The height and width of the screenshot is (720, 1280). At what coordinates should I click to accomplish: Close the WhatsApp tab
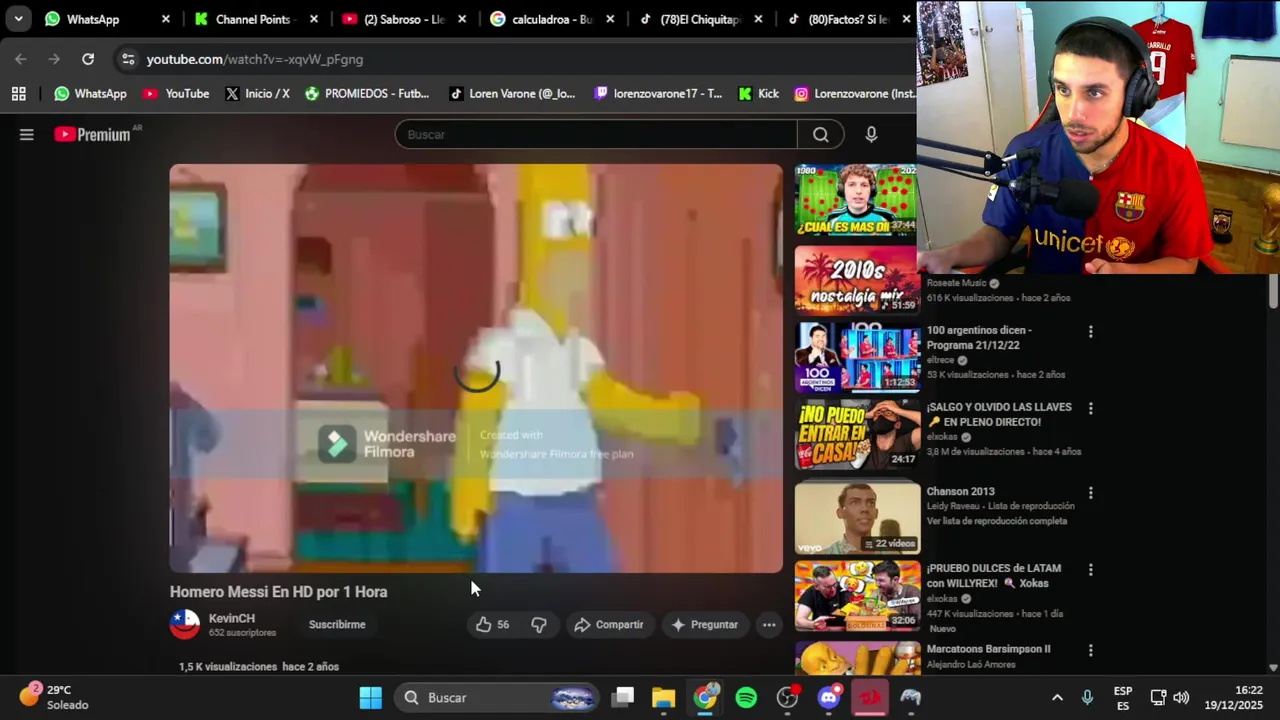[166, 19]
